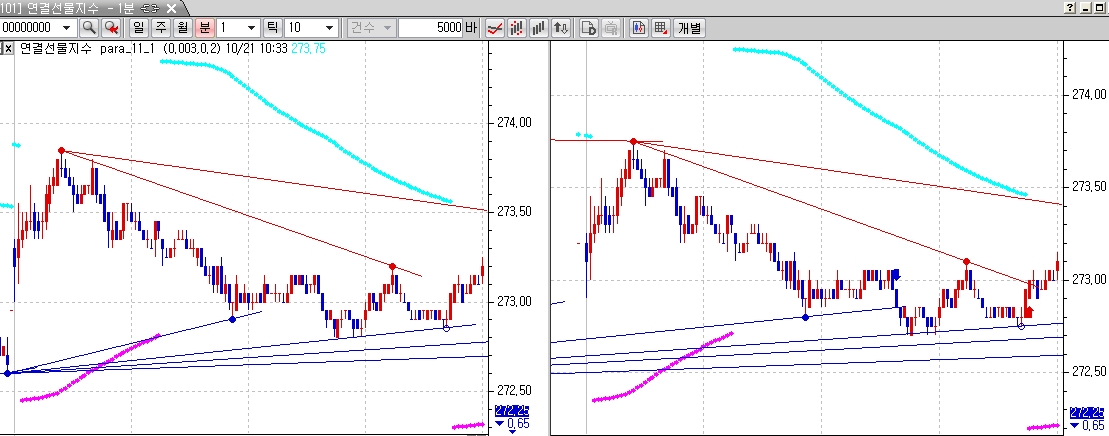
Task: Click the magnifier search icon beside symbol code
Action: tap(89, 28)
